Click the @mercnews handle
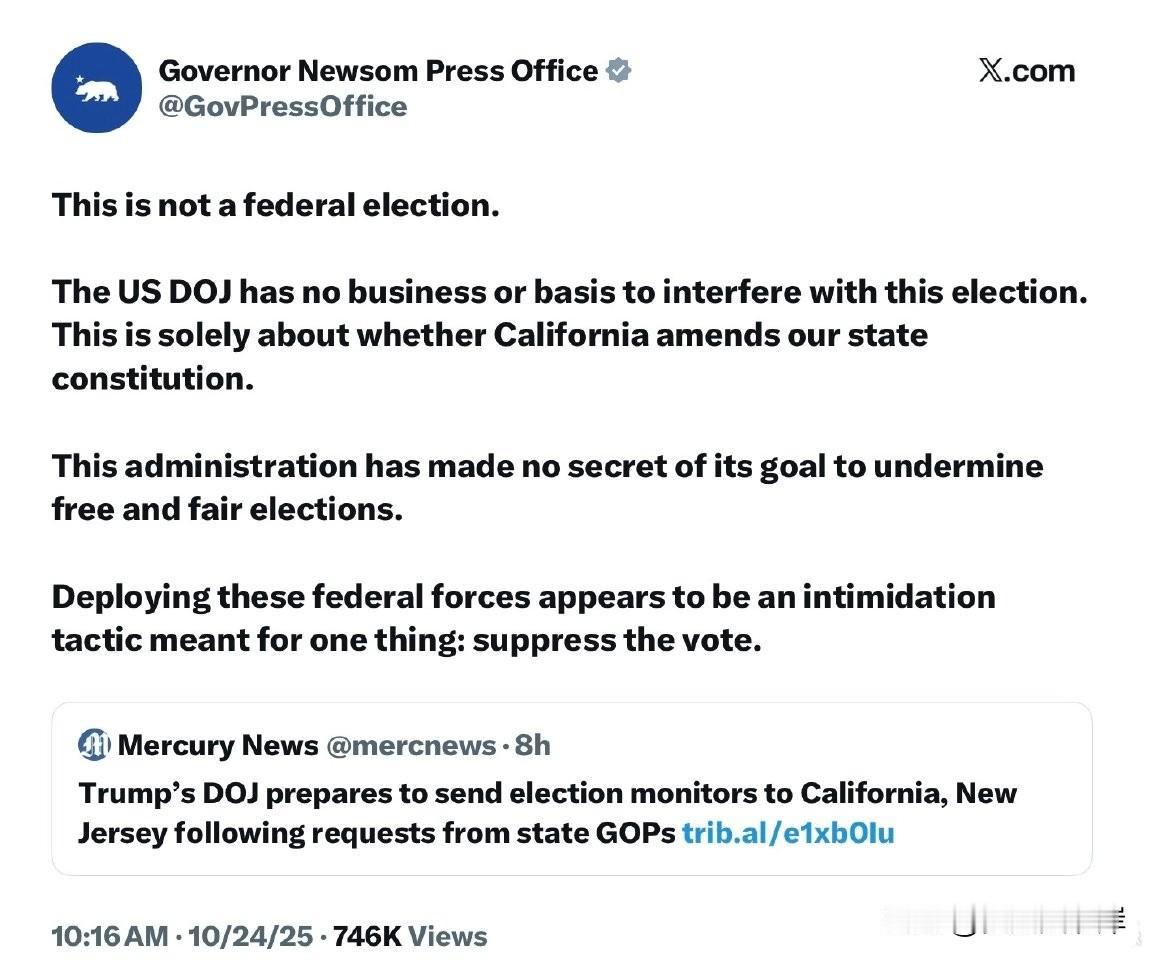The width and height of the screenshot is (1151, 960). tap(410, 745)
